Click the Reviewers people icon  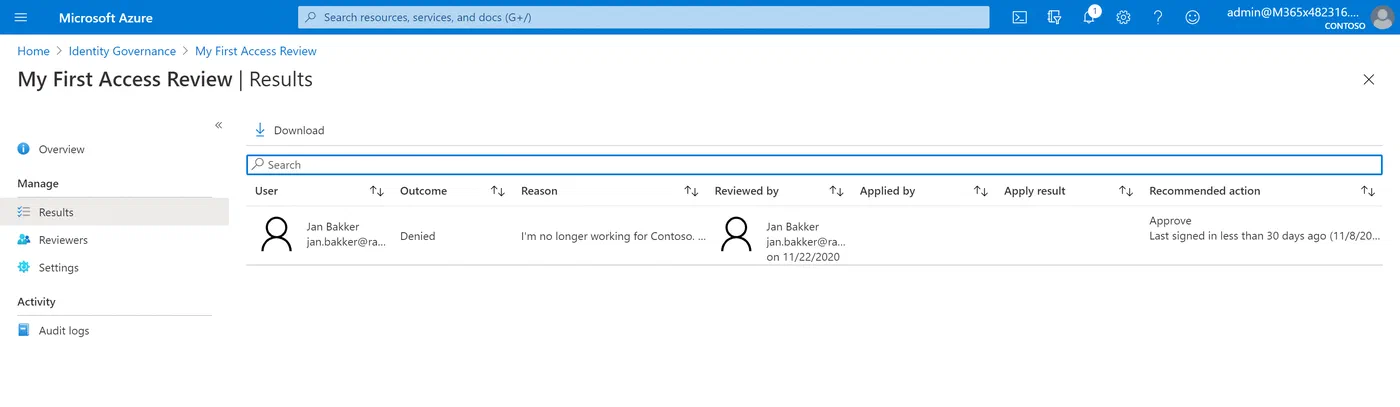(24, 240)
